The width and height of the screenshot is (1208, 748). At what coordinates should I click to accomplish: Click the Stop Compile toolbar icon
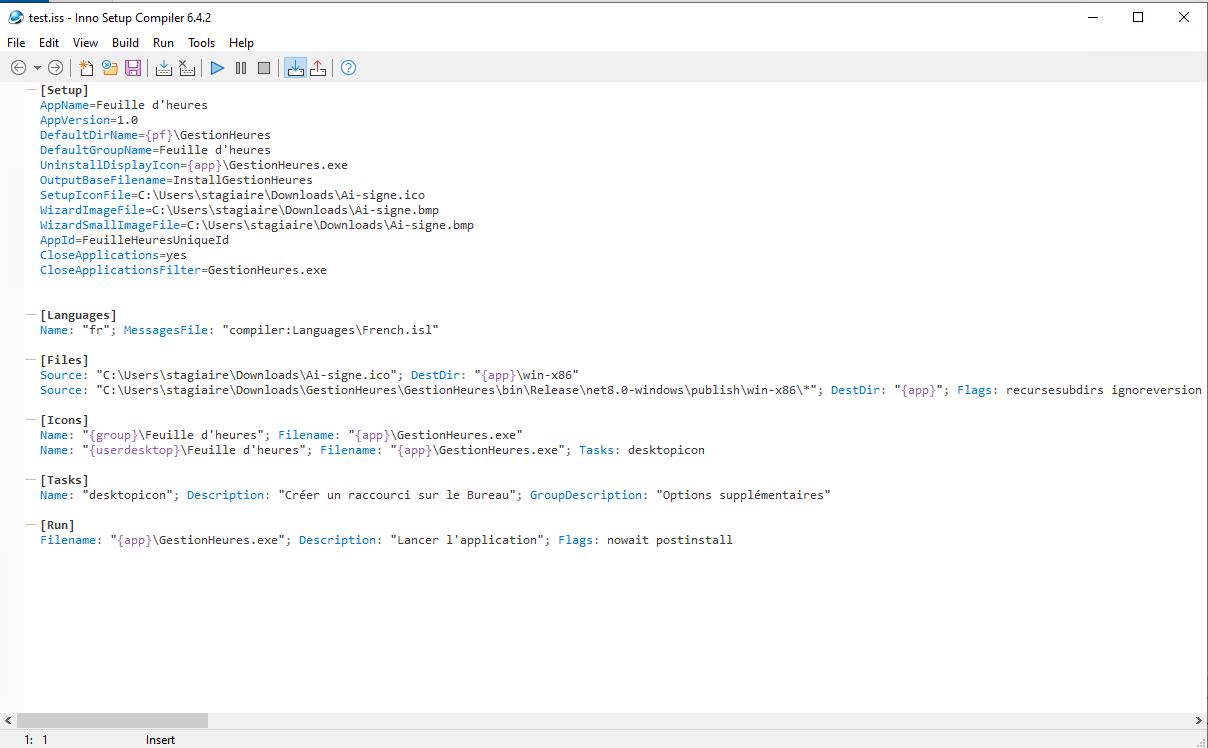[186, 68]
